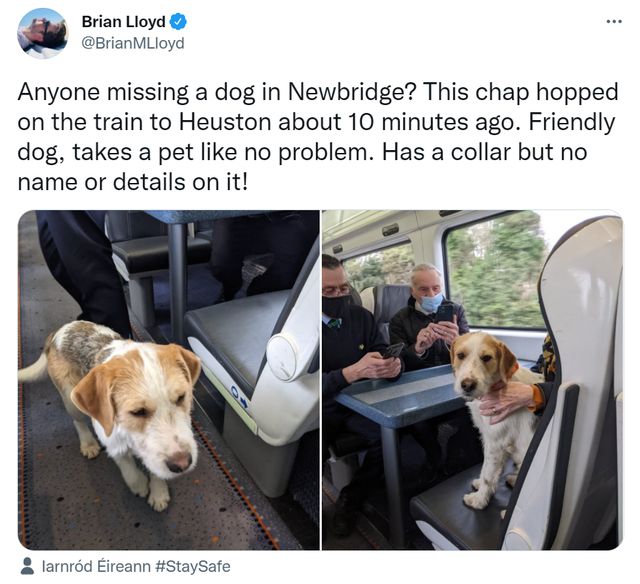This screenshot has height=584, width=640.
Task: Click the dog's tail in left photo
Action: tap(33, 369)
